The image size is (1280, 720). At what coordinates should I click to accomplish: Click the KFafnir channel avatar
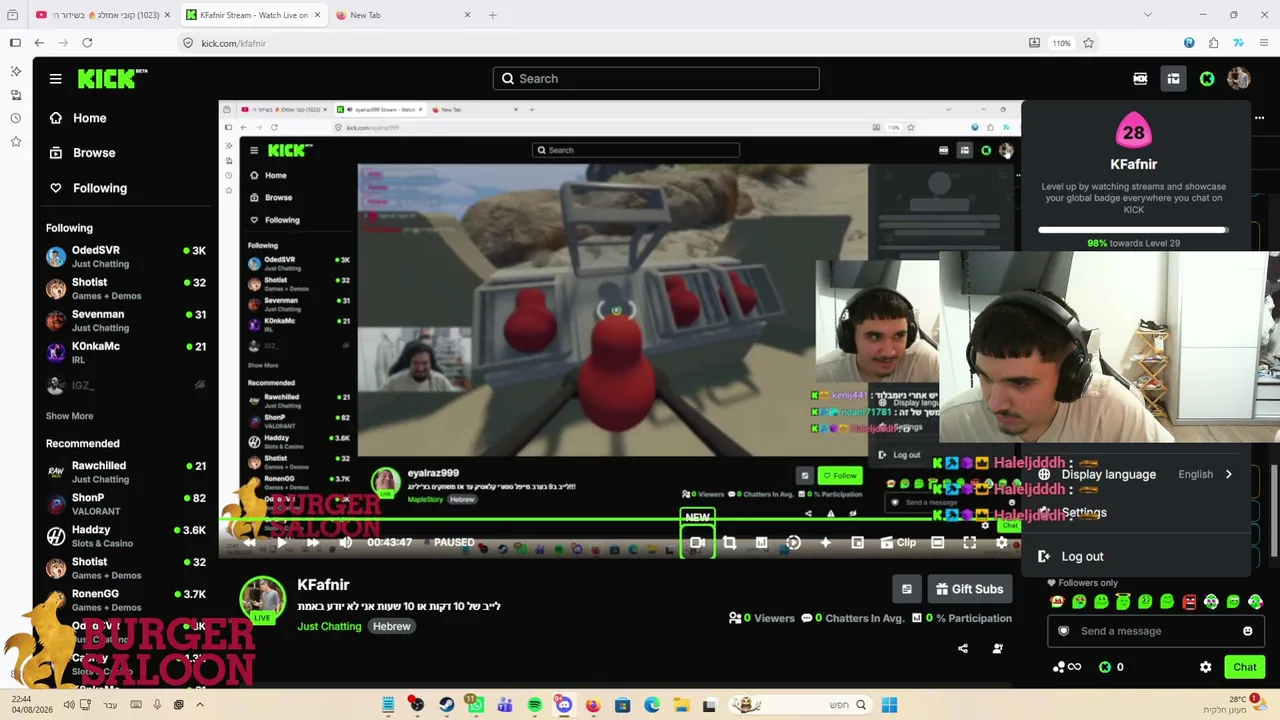262,599
